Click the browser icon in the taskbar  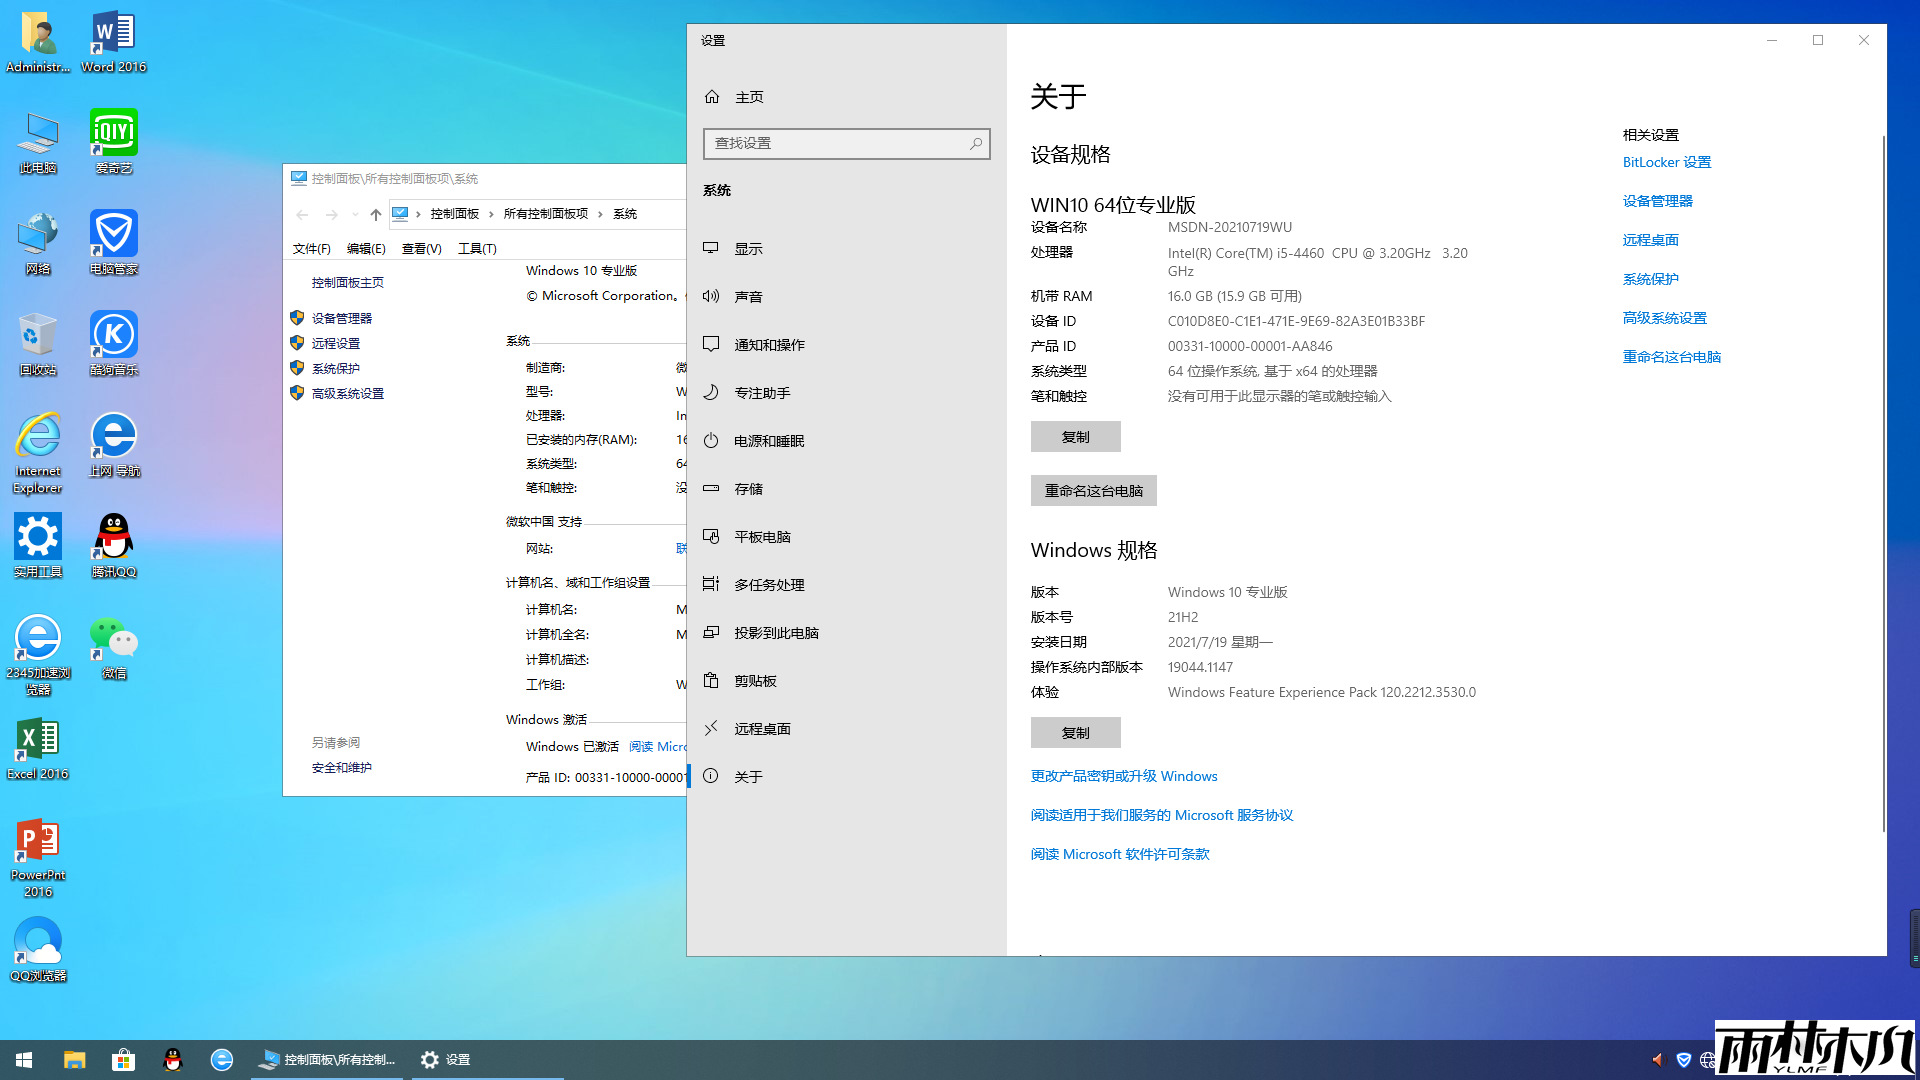(221, 1060)
